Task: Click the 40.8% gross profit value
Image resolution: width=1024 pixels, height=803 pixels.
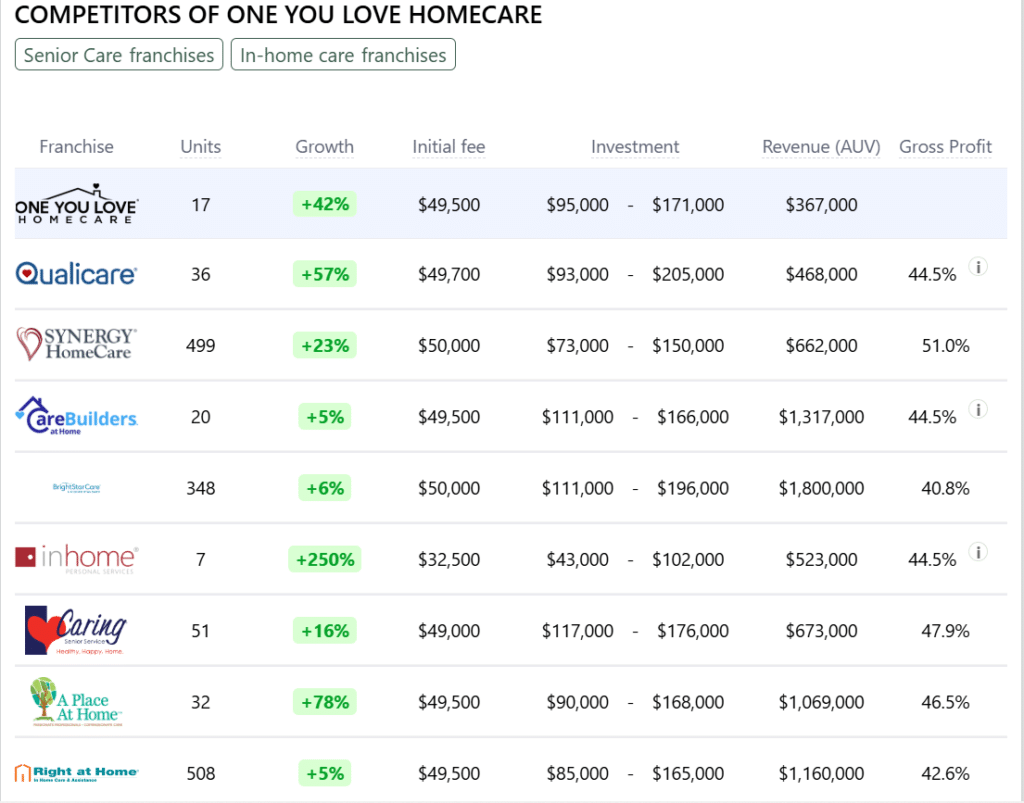Action: (945, 488)
